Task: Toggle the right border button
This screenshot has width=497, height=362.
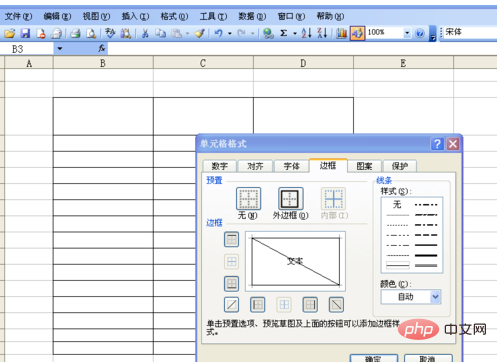Action: pyautogui.click(x=310, y=304)
